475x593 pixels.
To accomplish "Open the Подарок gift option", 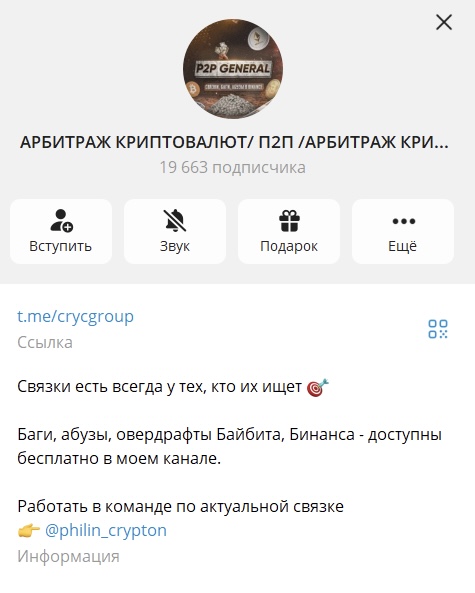I will (289, 231).
